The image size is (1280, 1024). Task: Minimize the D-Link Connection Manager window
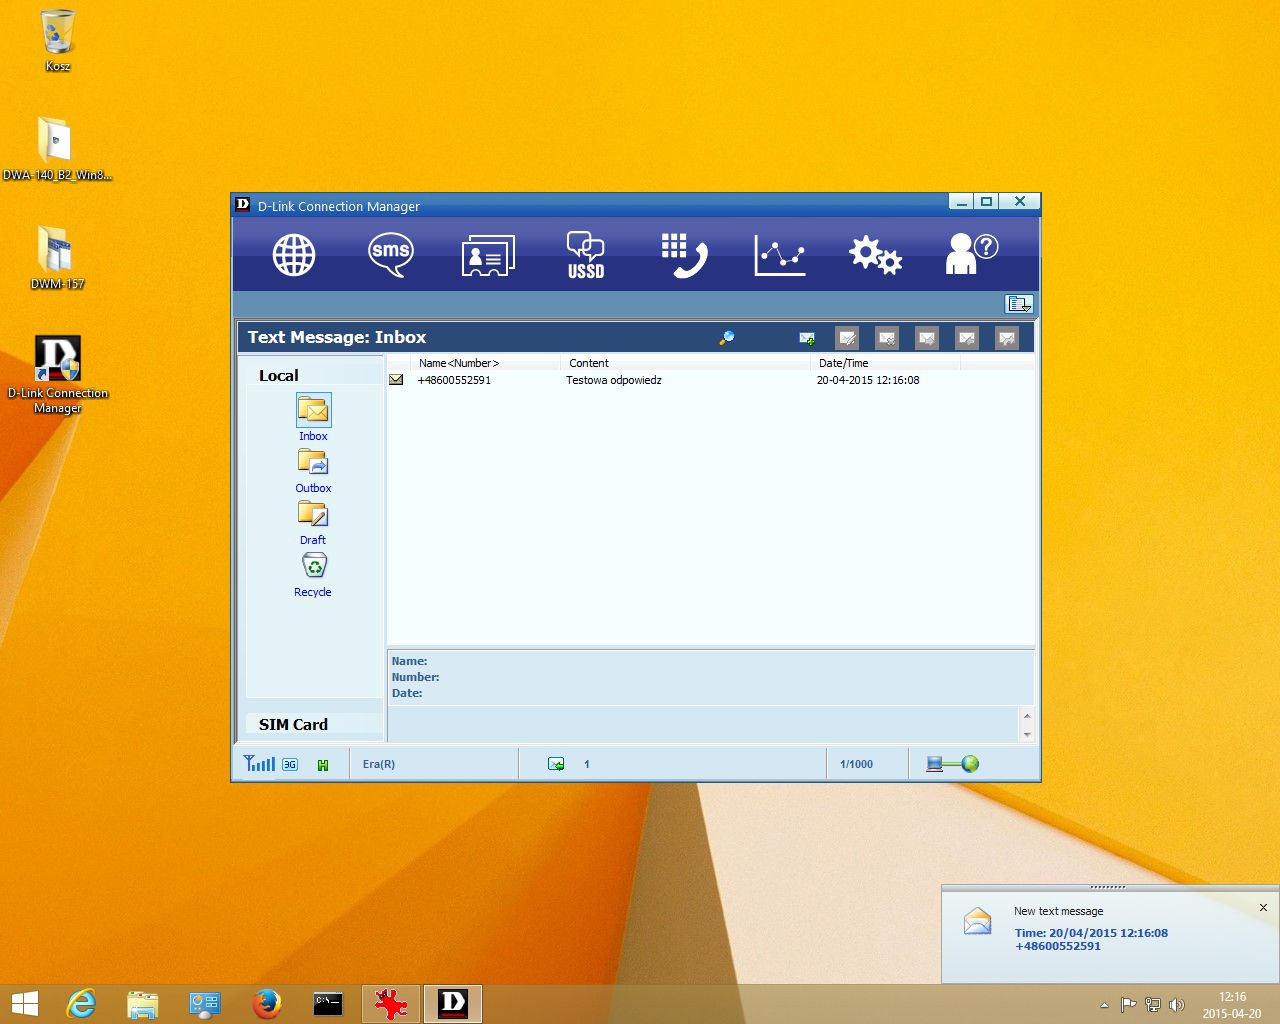961,202
